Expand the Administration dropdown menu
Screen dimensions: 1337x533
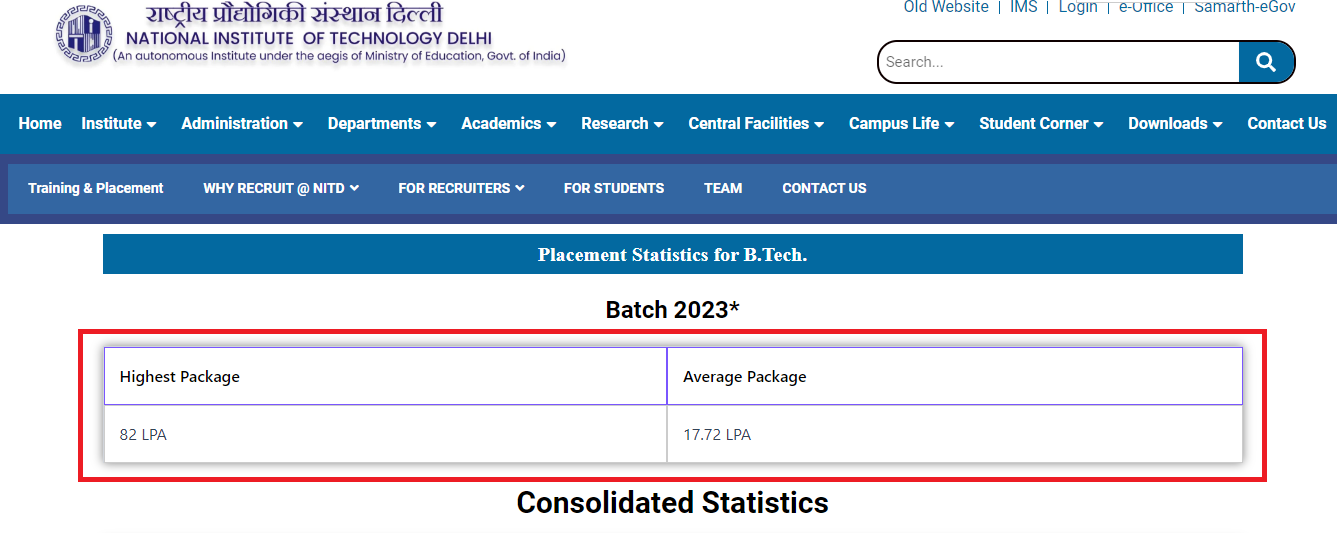(x=242, y=124)
